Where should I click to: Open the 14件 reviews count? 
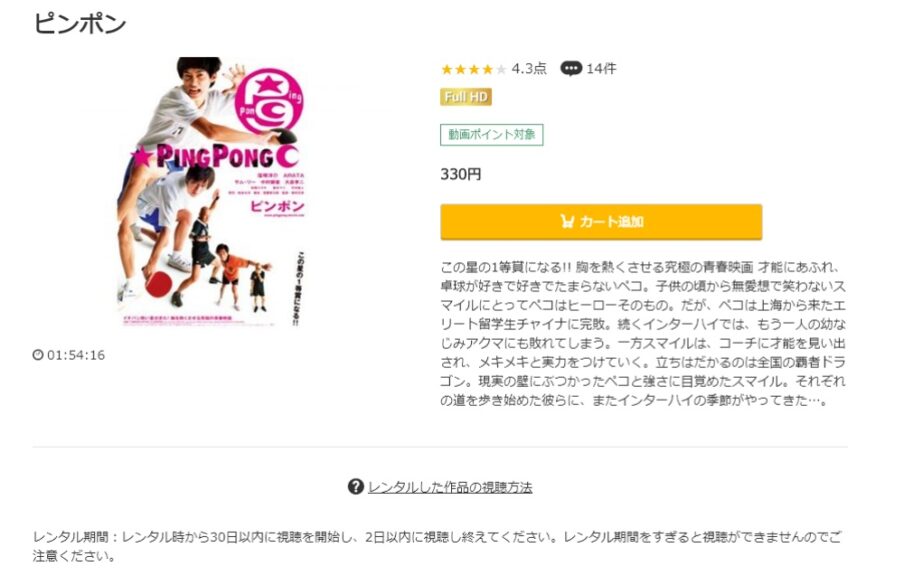[601, 69]
